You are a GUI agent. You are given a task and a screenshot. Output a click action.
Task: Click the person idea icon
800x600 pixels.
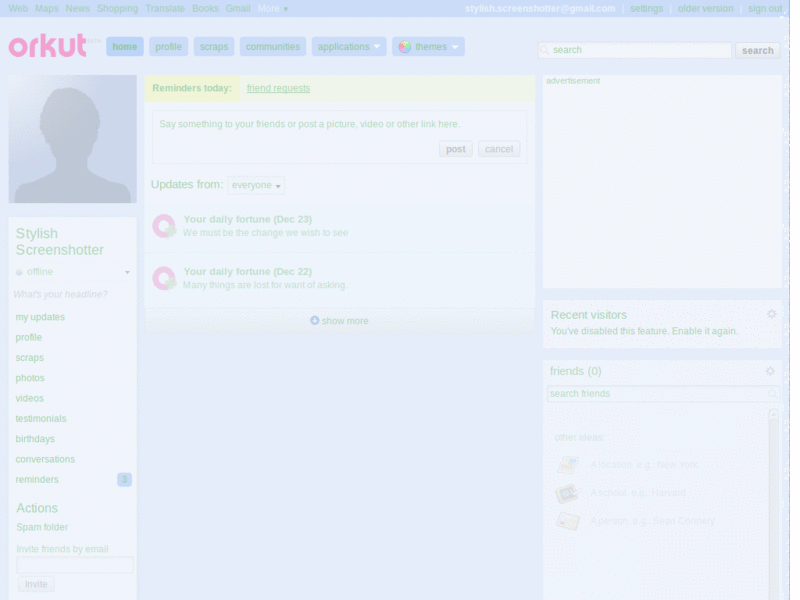click(x=568, y=521)
